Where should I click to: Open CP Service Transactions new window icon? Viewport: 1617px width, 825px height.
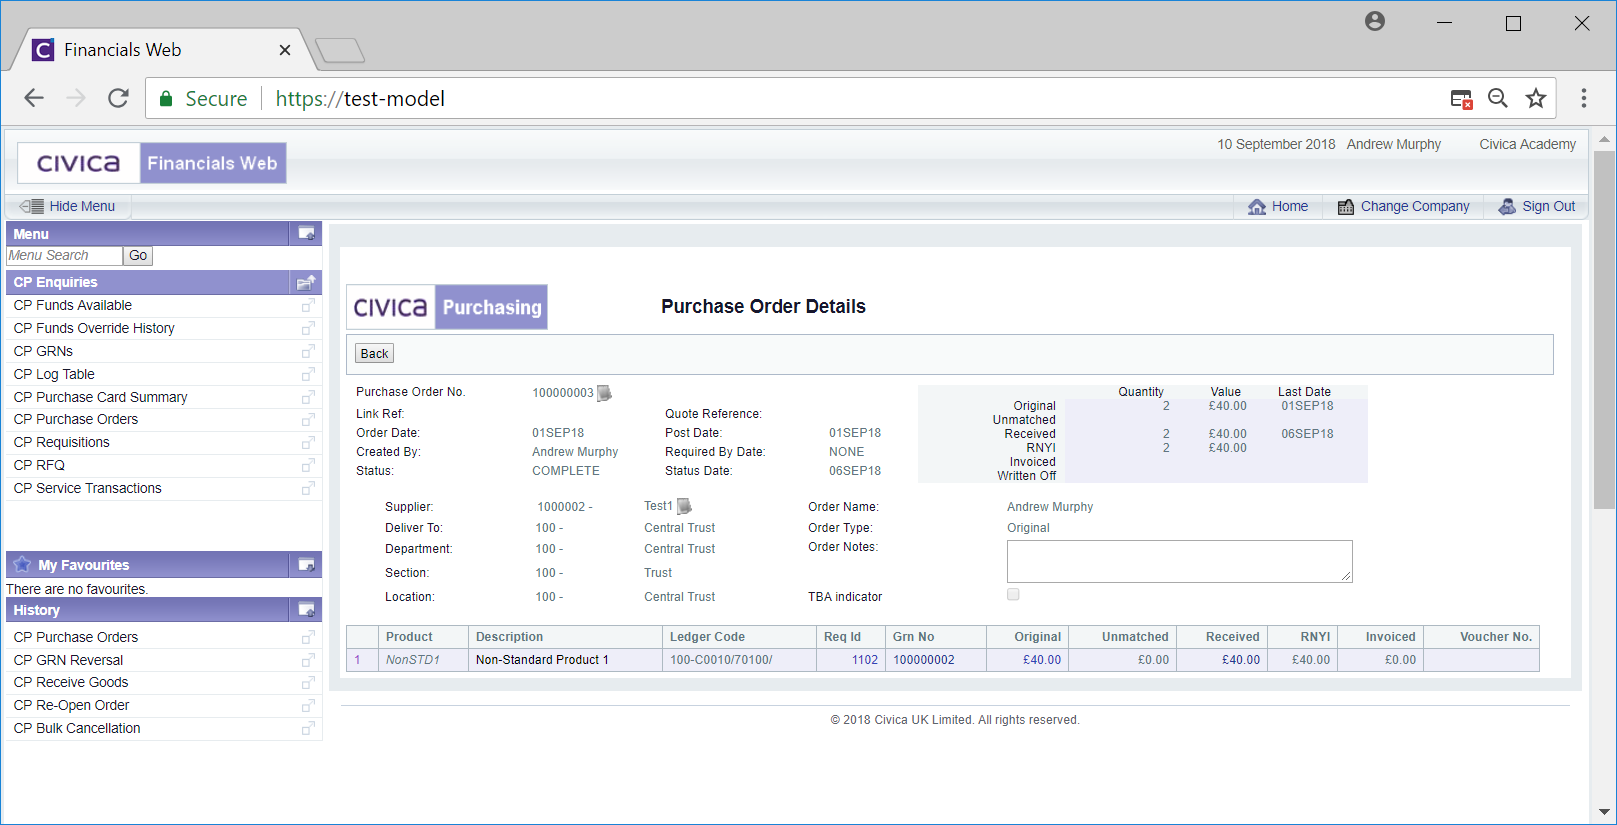308,488
